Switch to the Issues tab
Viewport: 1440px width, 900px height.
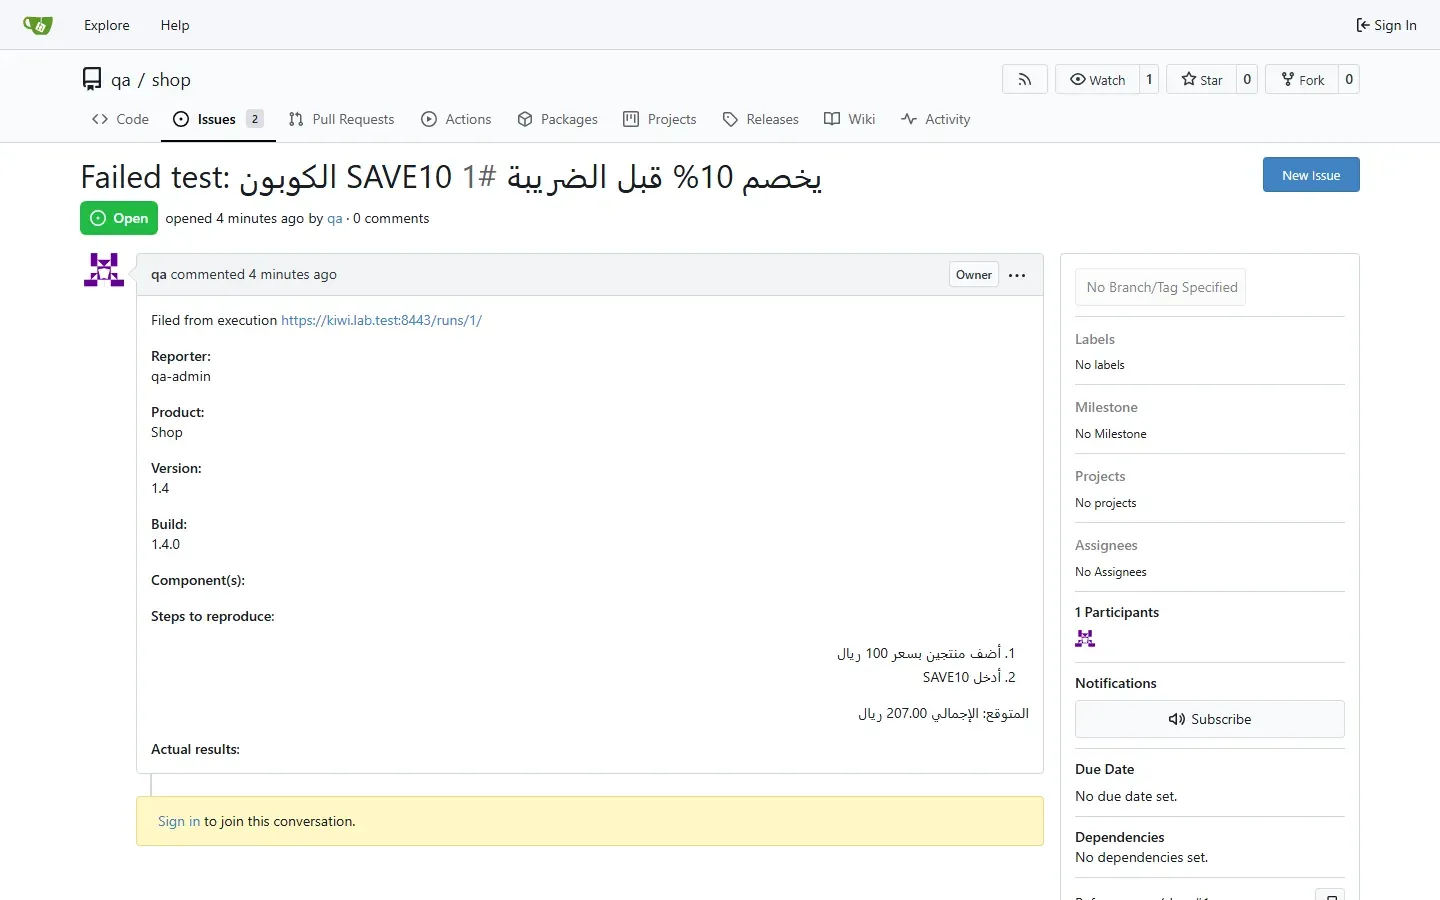pos(218,119)
